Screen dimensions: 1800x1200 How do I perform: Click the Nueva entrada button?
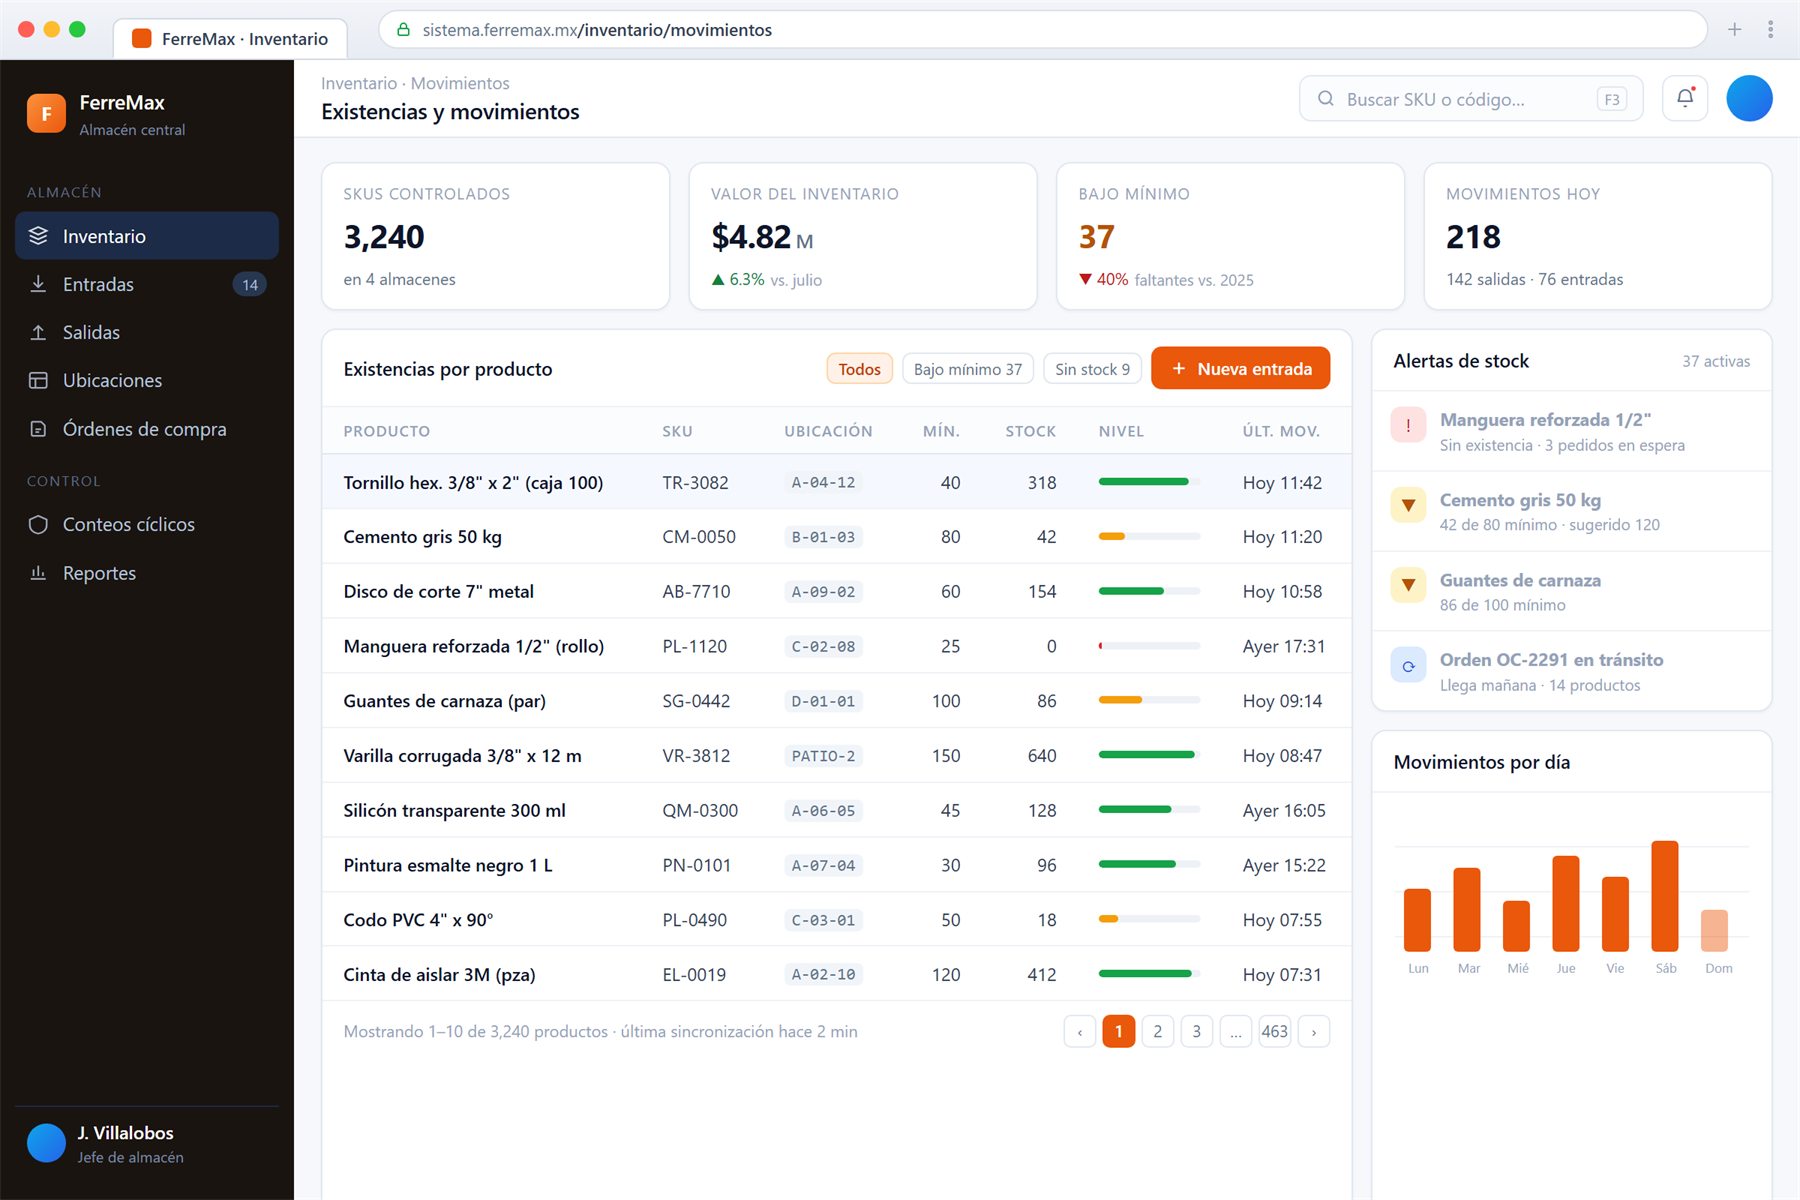tap(1240, 368)
